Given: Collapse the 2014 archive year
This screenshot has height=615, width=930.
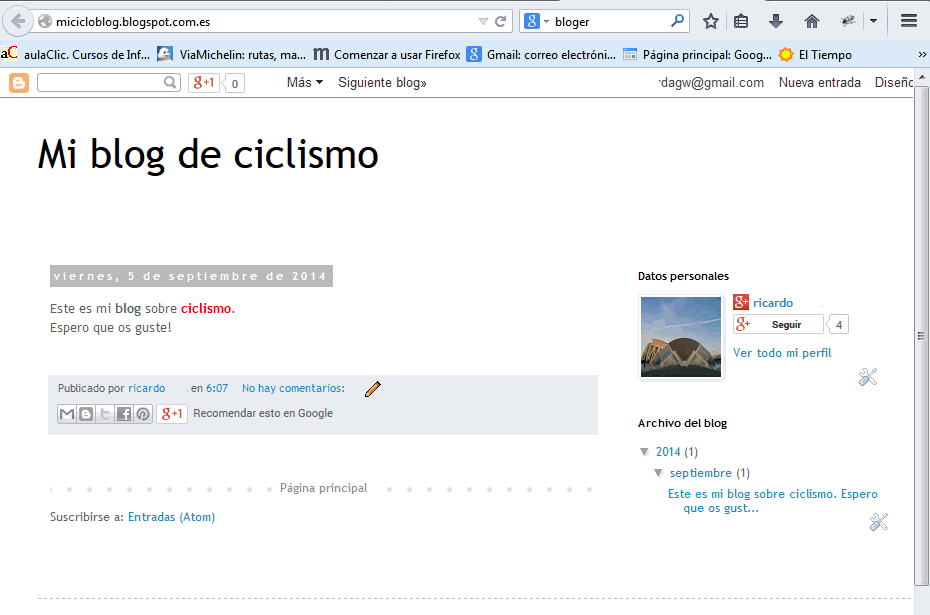Looking at the screenshot, I should [x=645, y=452].
